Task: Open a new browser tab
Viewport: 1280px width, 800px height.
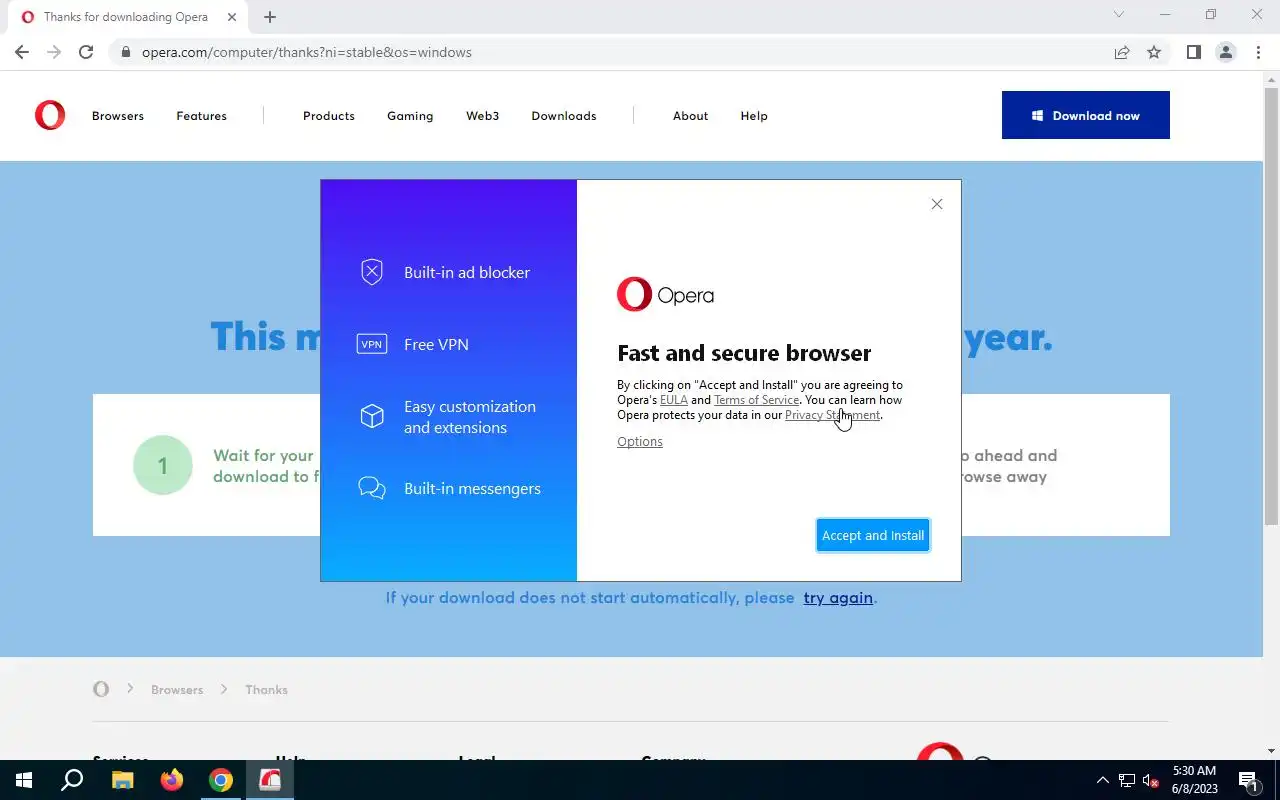Action: pyautogui.click(x=270, y=17)
